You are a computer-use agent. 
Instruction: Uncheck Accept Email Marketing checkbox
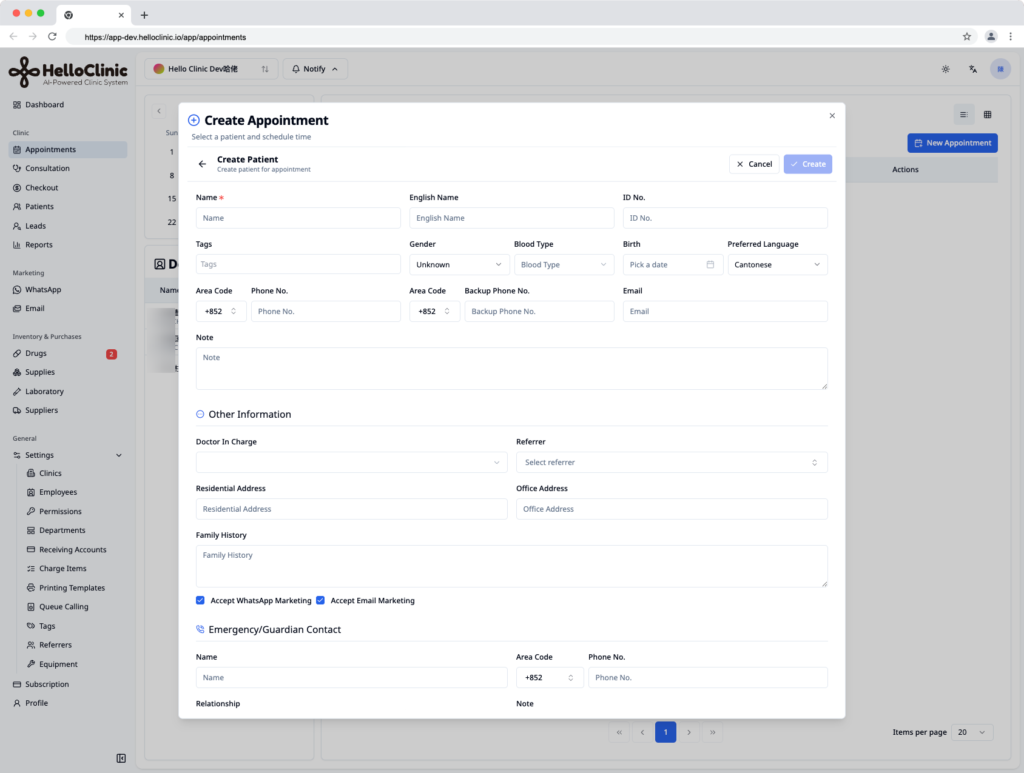coord(321,600)
